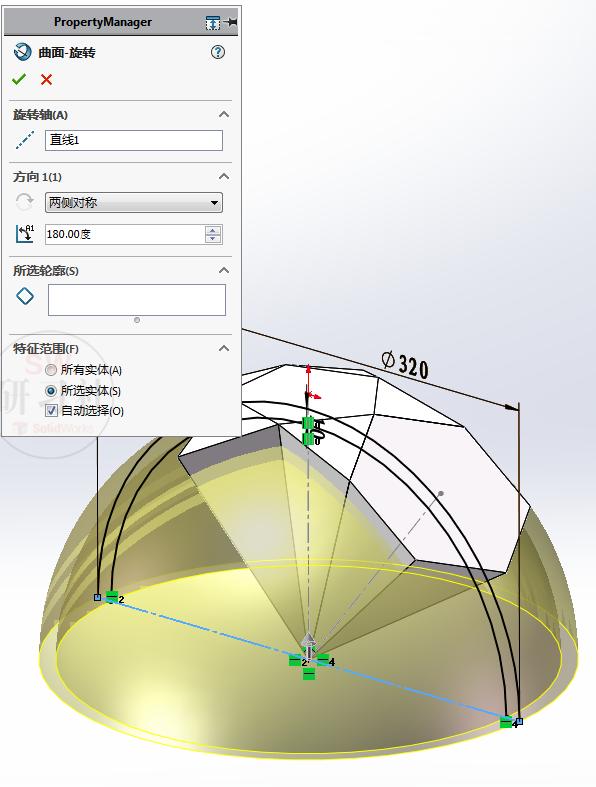
Task: Click the revolve axis dashed-line icon
Action: (x=25, y=140)
